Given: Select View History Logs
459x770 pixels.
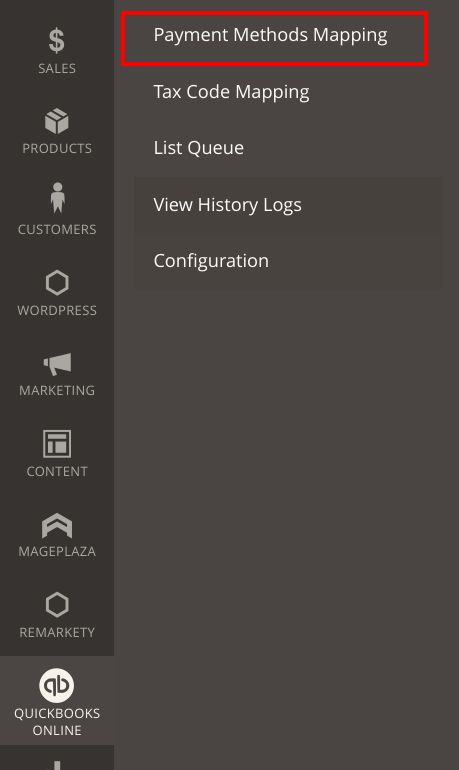Looking at the screenshot, I should (x=227, y=205).
